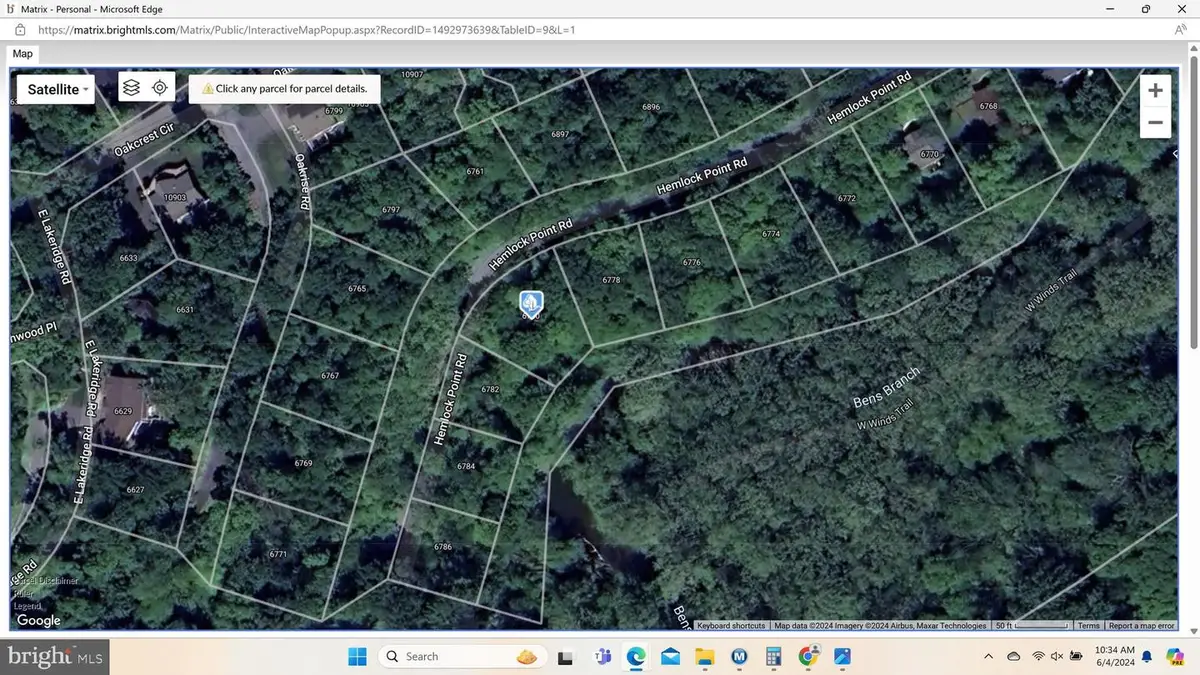Open Google Chrome from the taskbar
1200x675 pixels.
[808, 657]
